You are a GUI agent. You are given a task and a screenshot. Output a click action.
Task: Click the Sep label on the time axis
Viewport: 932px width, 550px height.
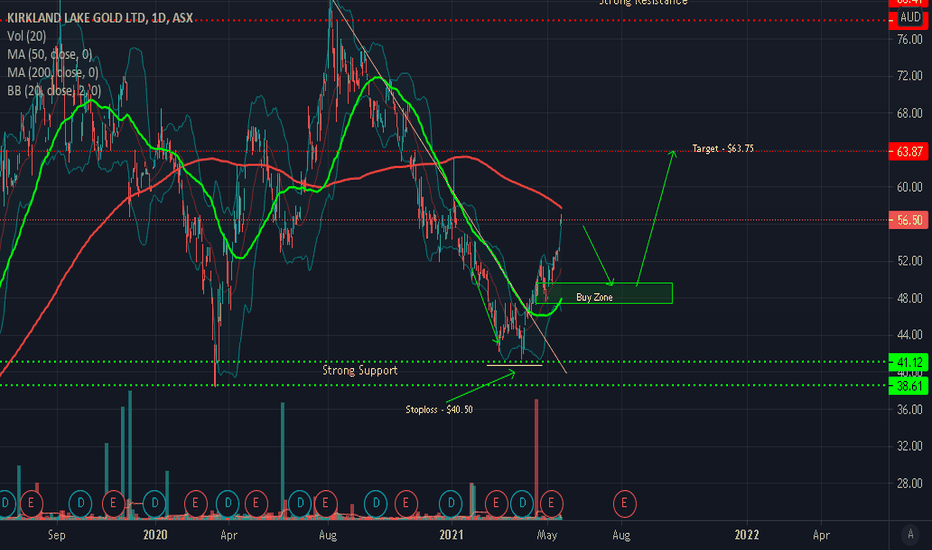coord(56,535)
